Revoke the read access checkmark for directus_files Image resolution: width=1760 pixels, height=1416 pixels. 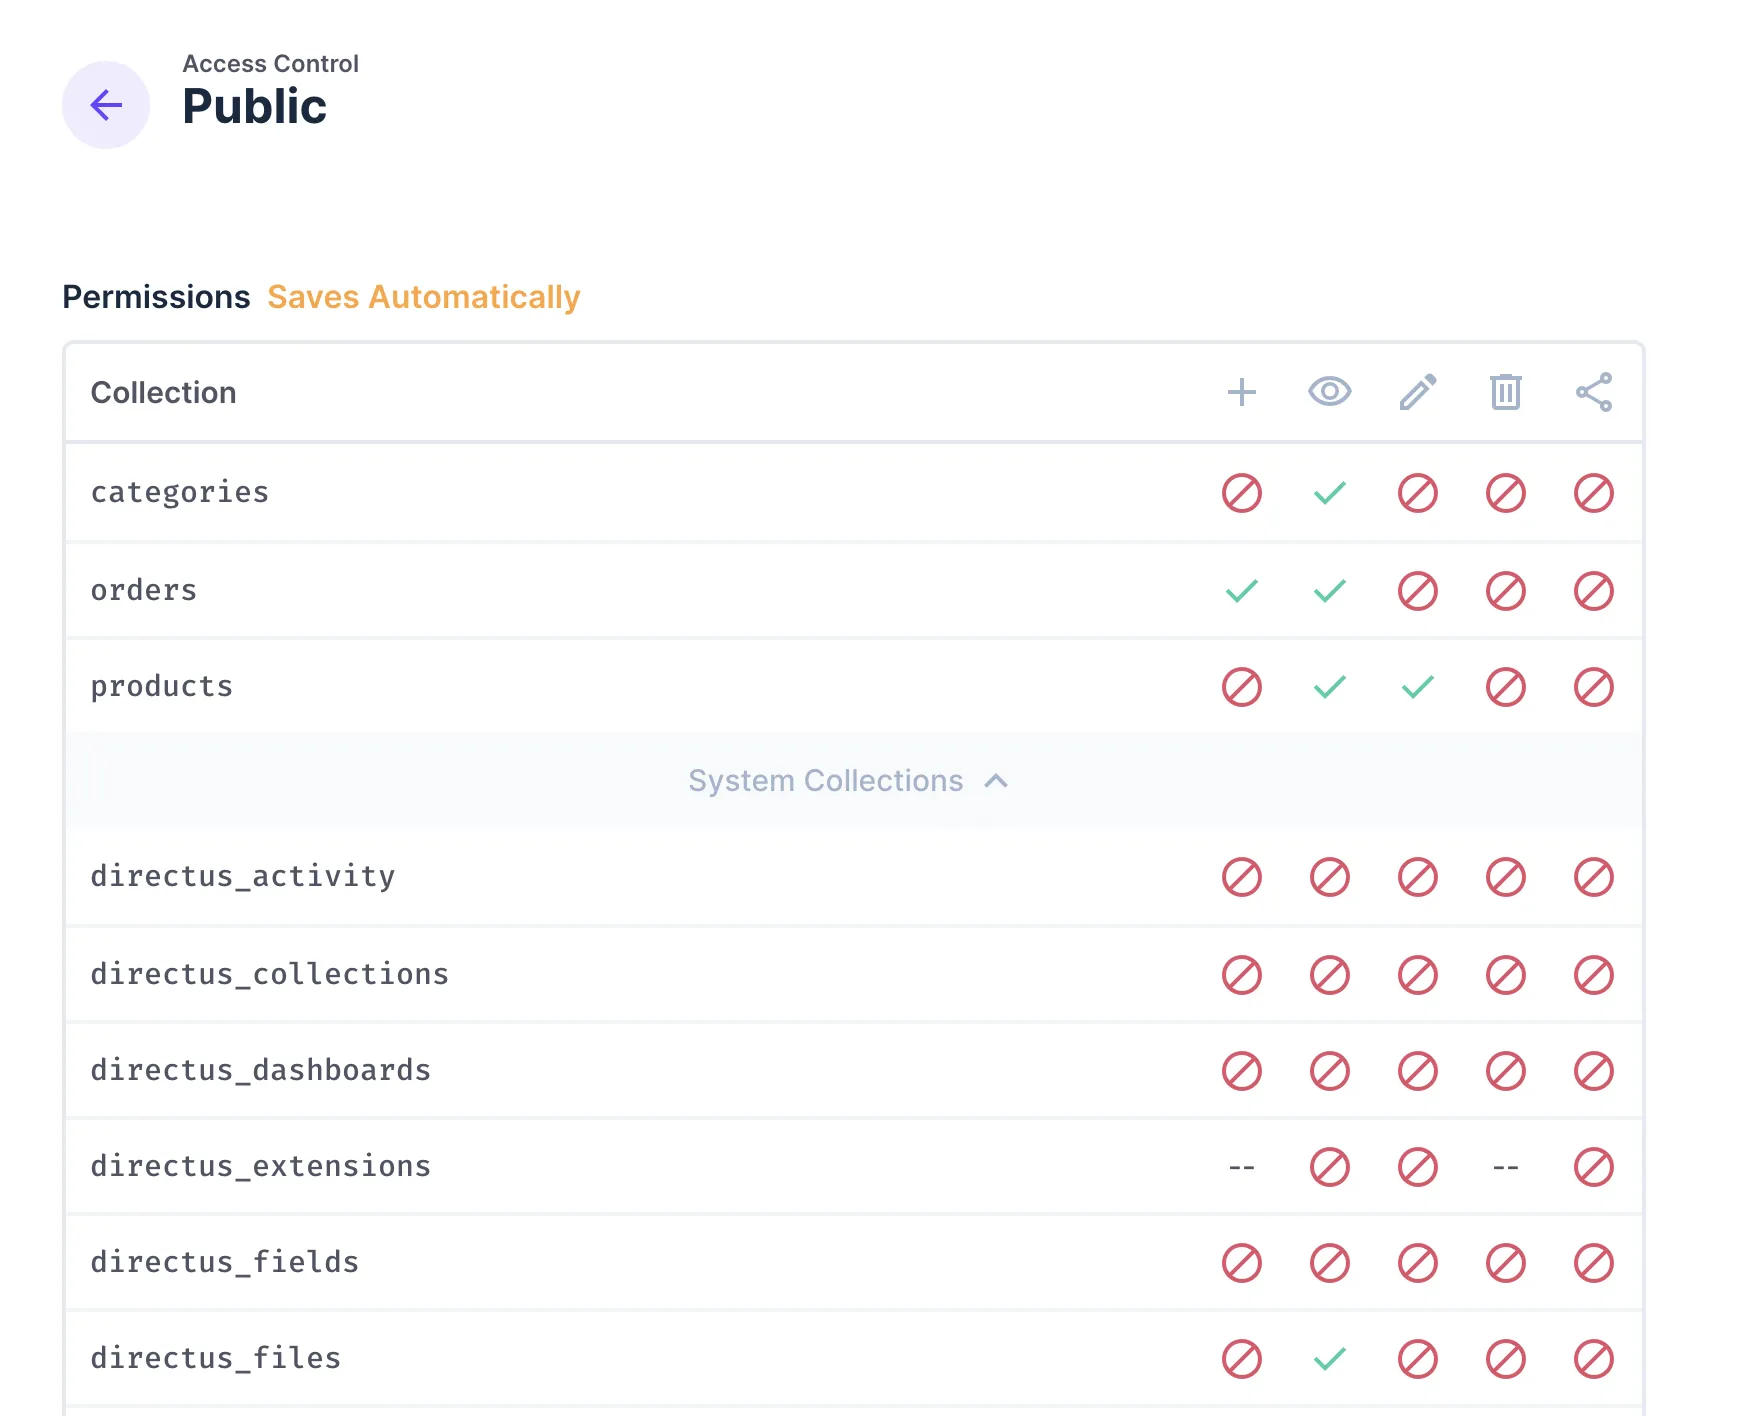point(1329,1358)
